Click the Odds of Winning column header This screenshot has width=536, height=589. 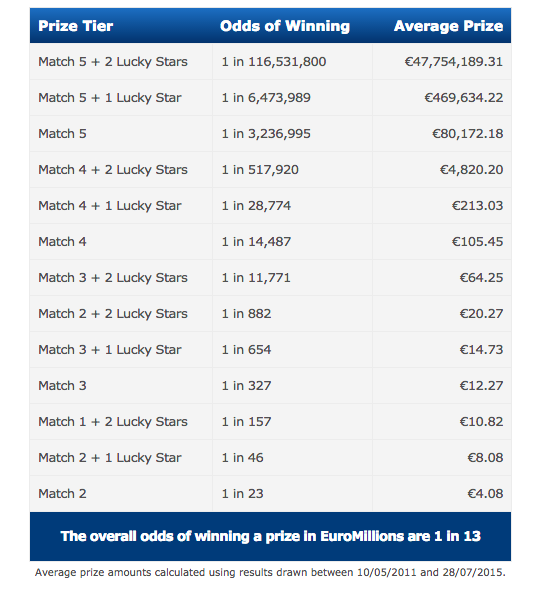[x=285, y=26]
